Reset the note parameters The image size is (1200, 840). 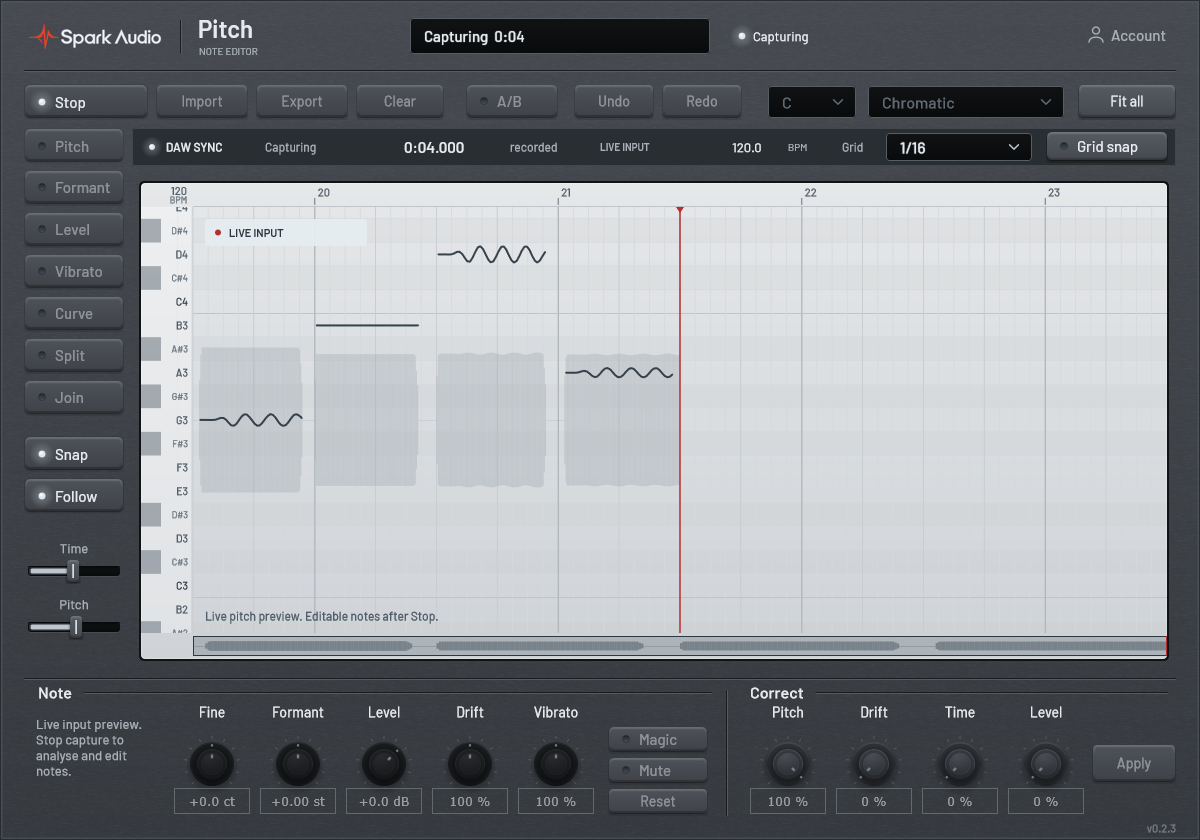[x=658, y=802]
